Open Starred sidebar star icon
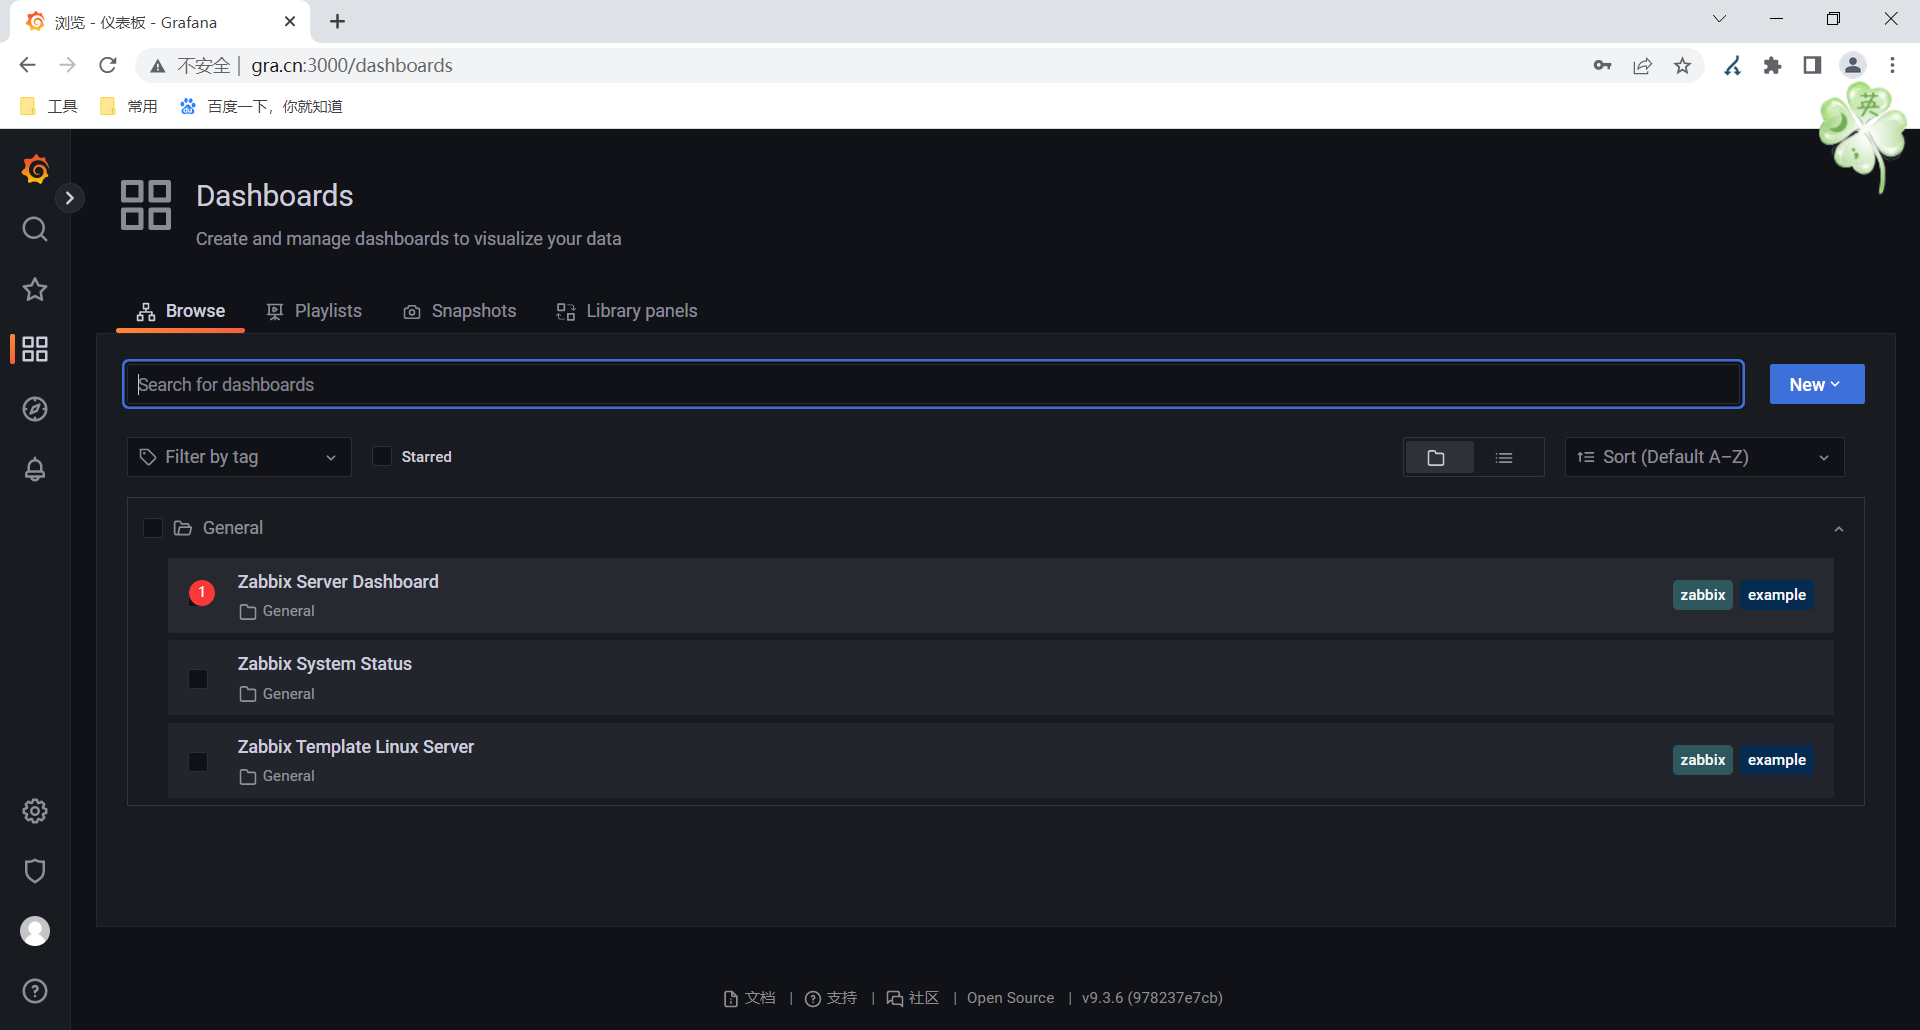This screenshot has width=1920, height=1030. pos(35,289)
